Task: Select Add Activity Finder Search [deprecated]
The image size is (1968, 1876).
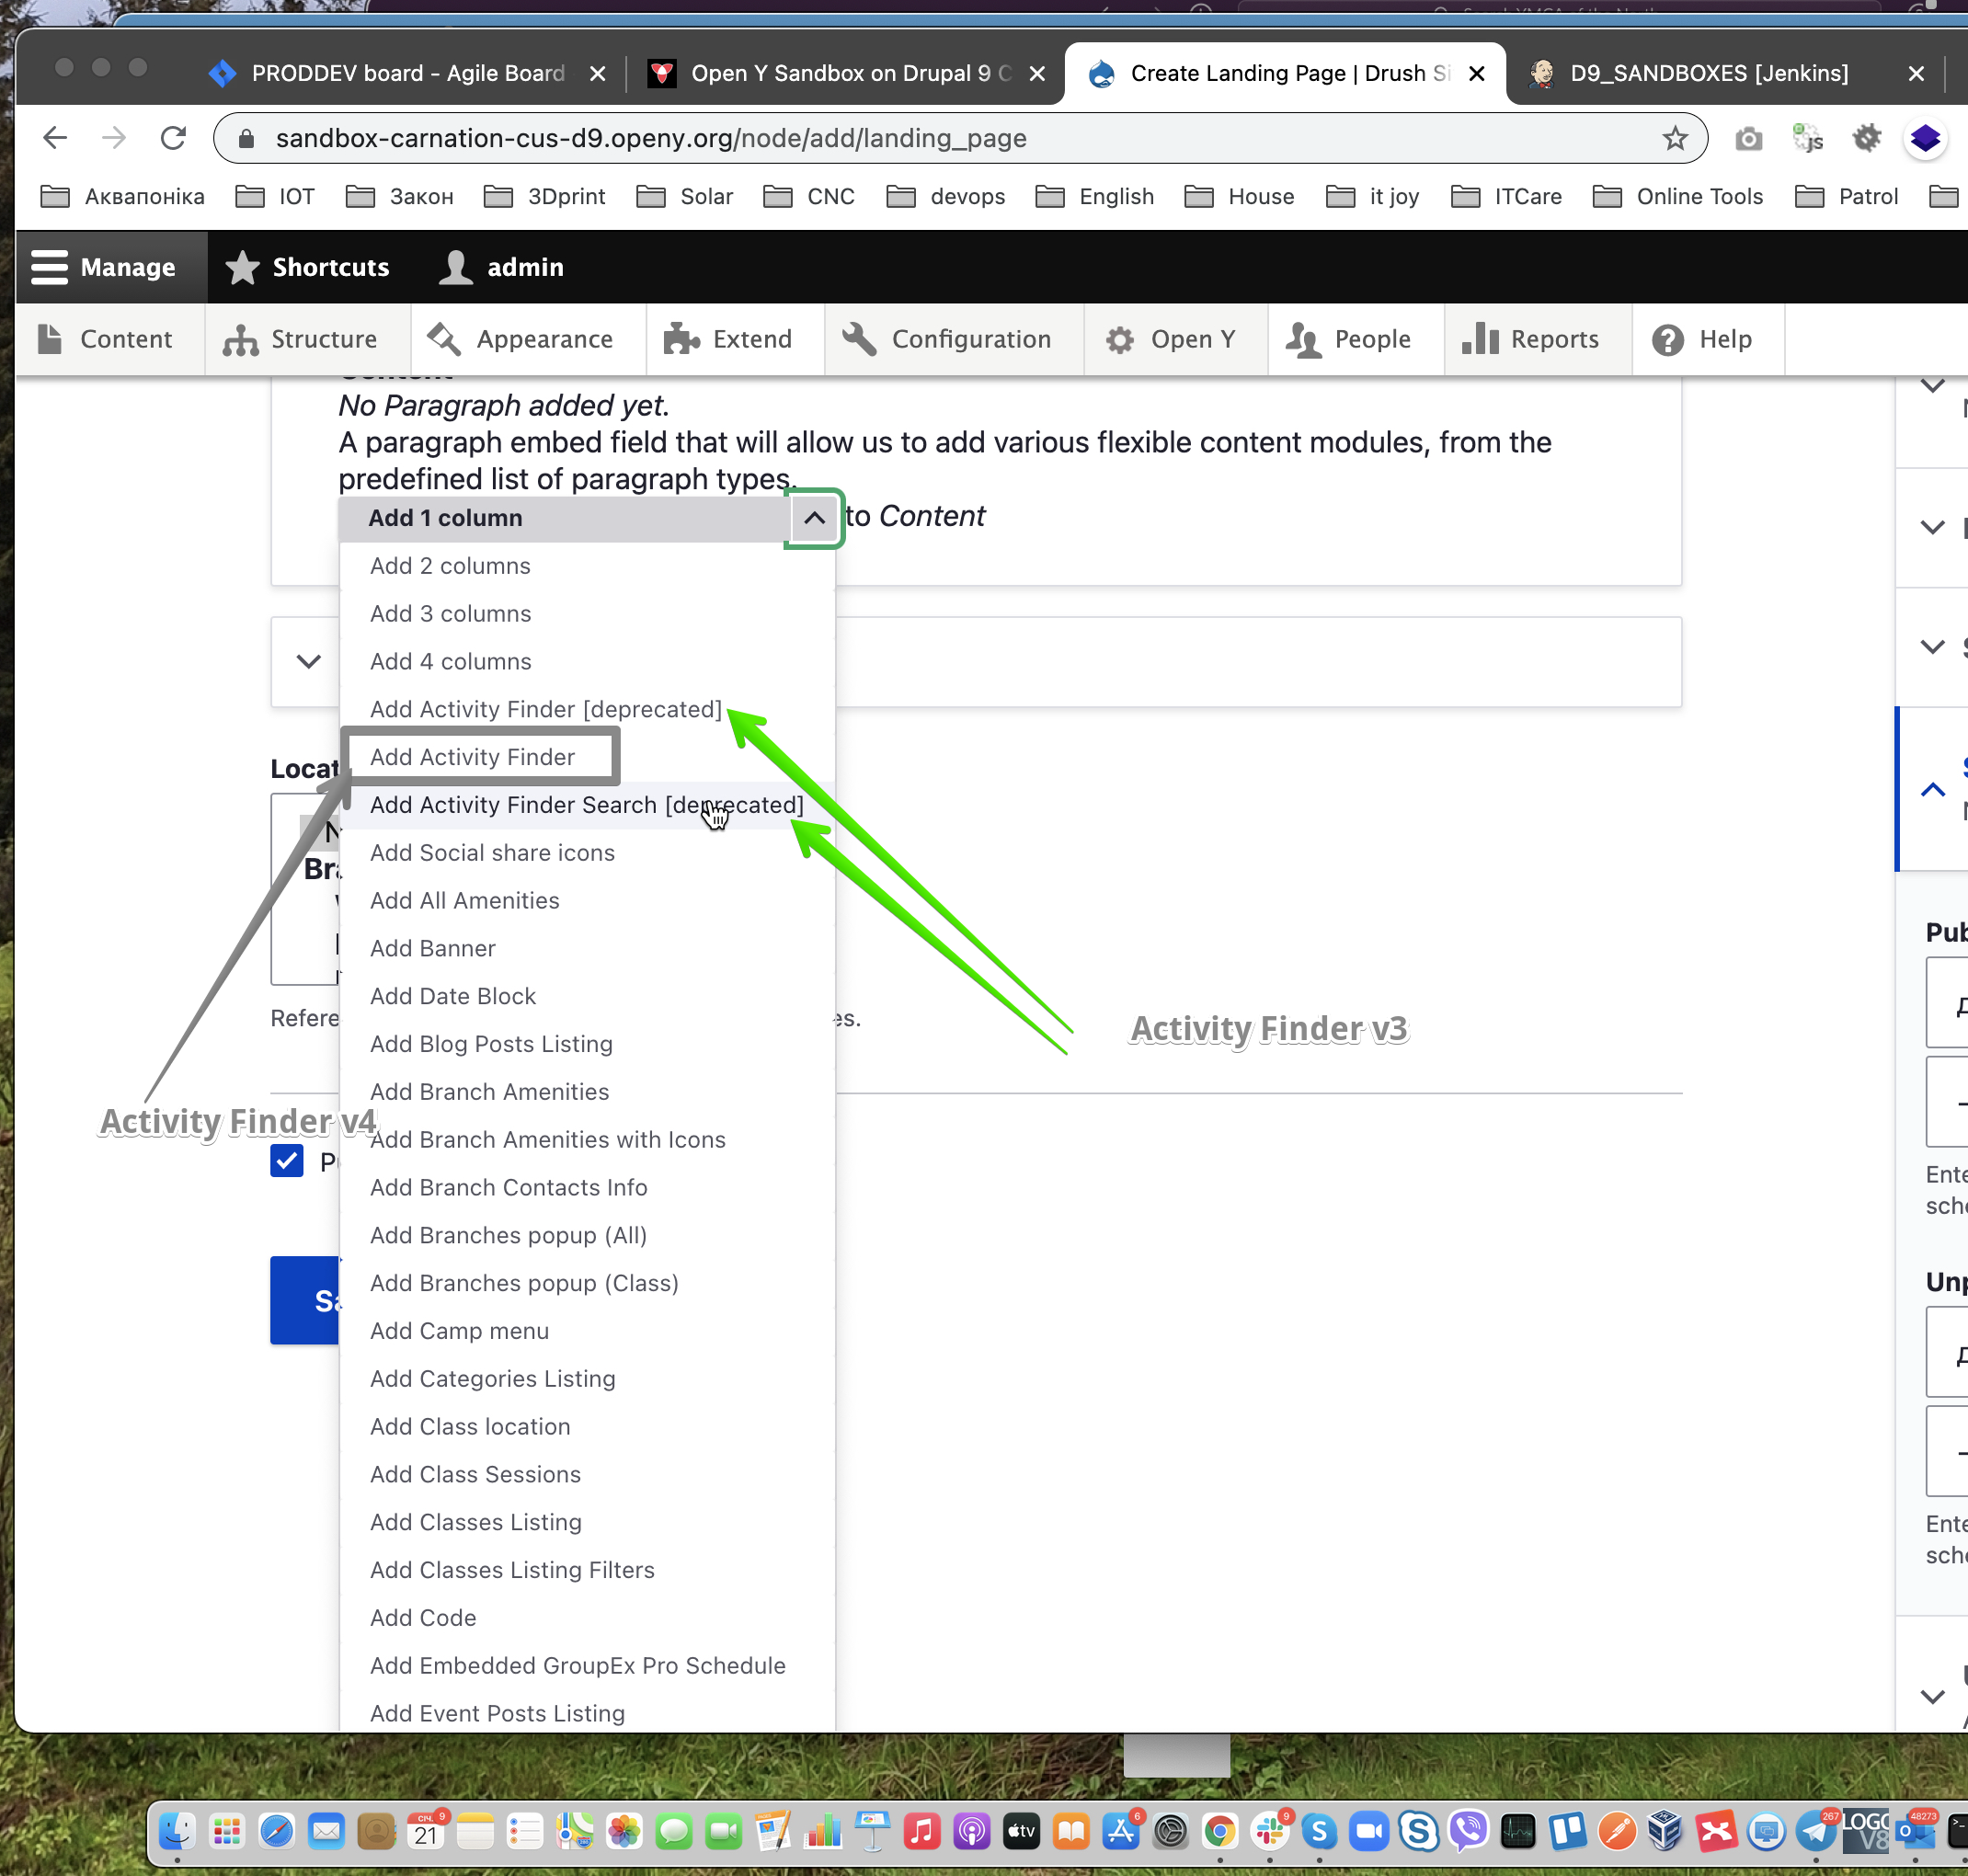Action: [587, 805]
